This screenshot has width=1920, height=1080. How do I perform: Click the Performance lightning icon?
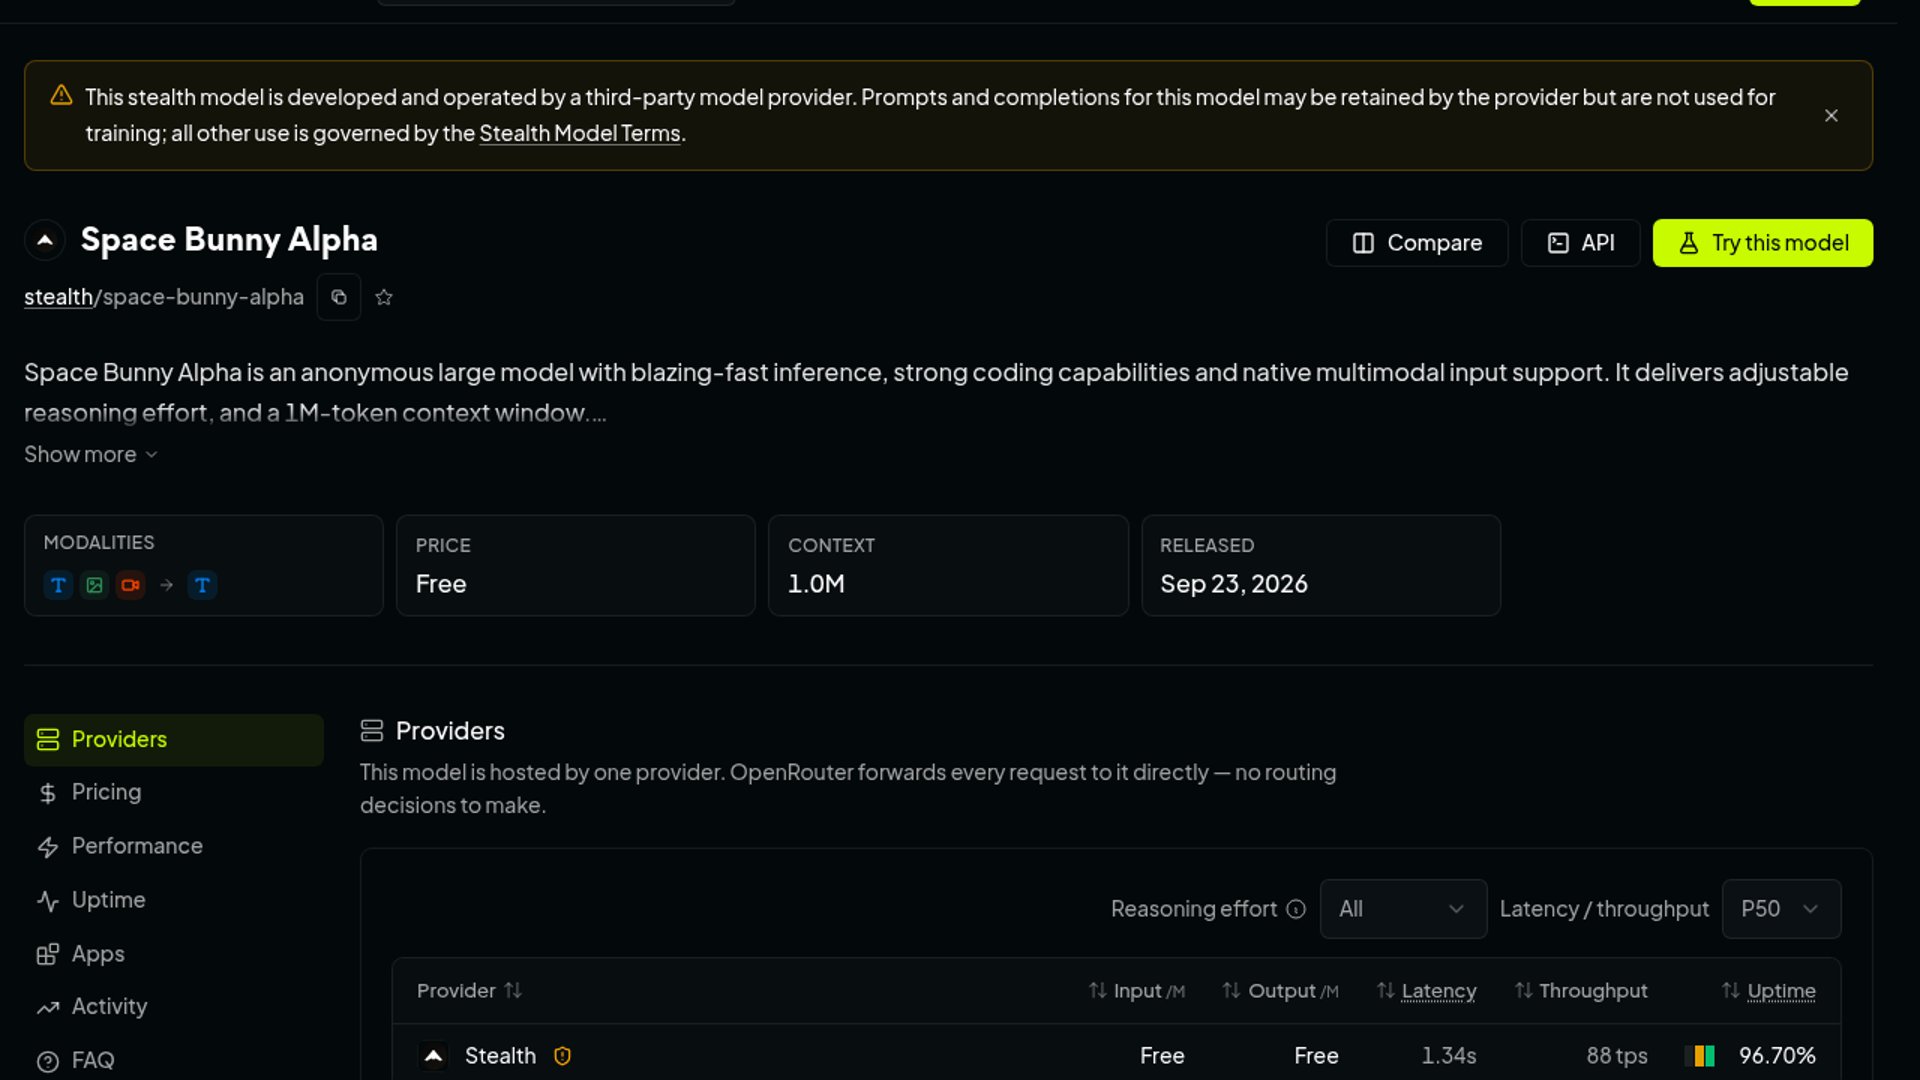[47, 847]
